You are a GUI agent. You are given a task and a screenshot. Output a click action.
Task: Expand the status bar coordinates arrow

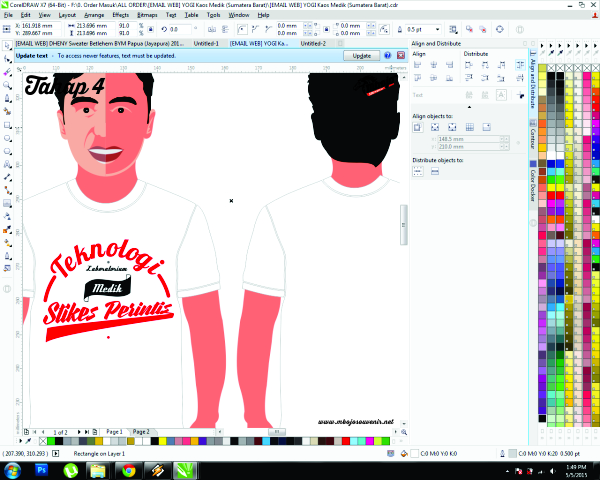55,454
